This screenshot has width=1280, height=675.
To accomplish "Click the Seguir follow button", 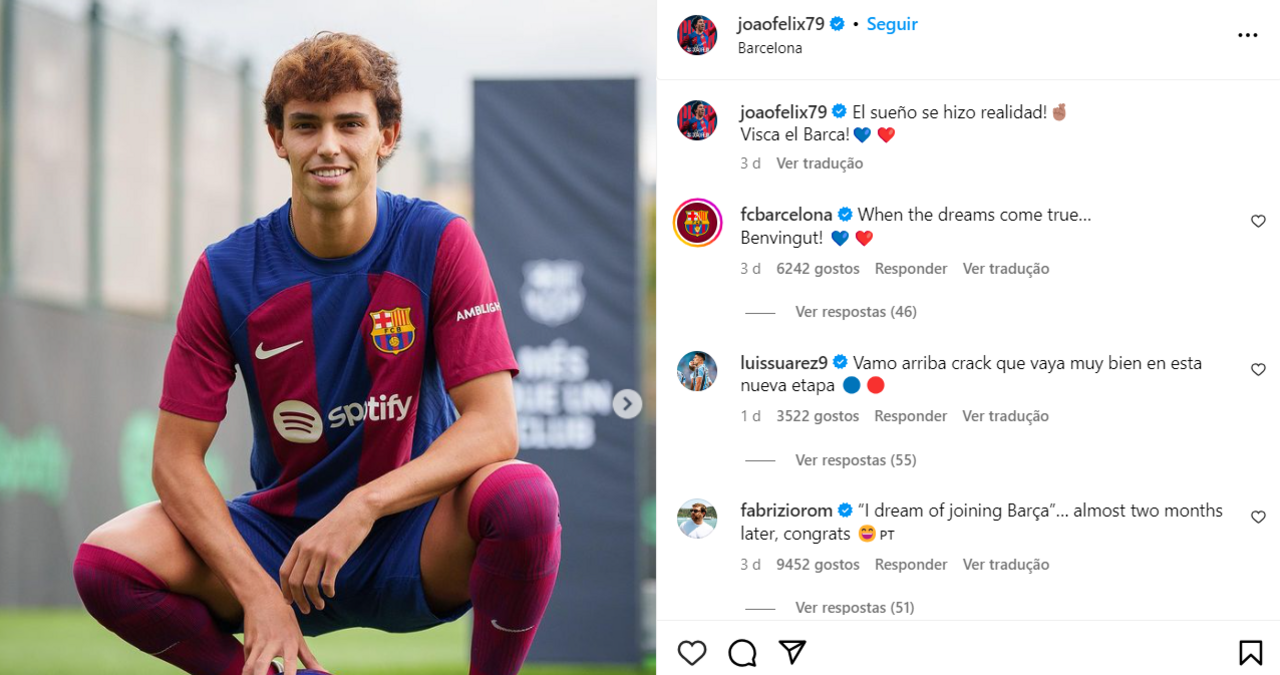I will (x=892, y=24).
